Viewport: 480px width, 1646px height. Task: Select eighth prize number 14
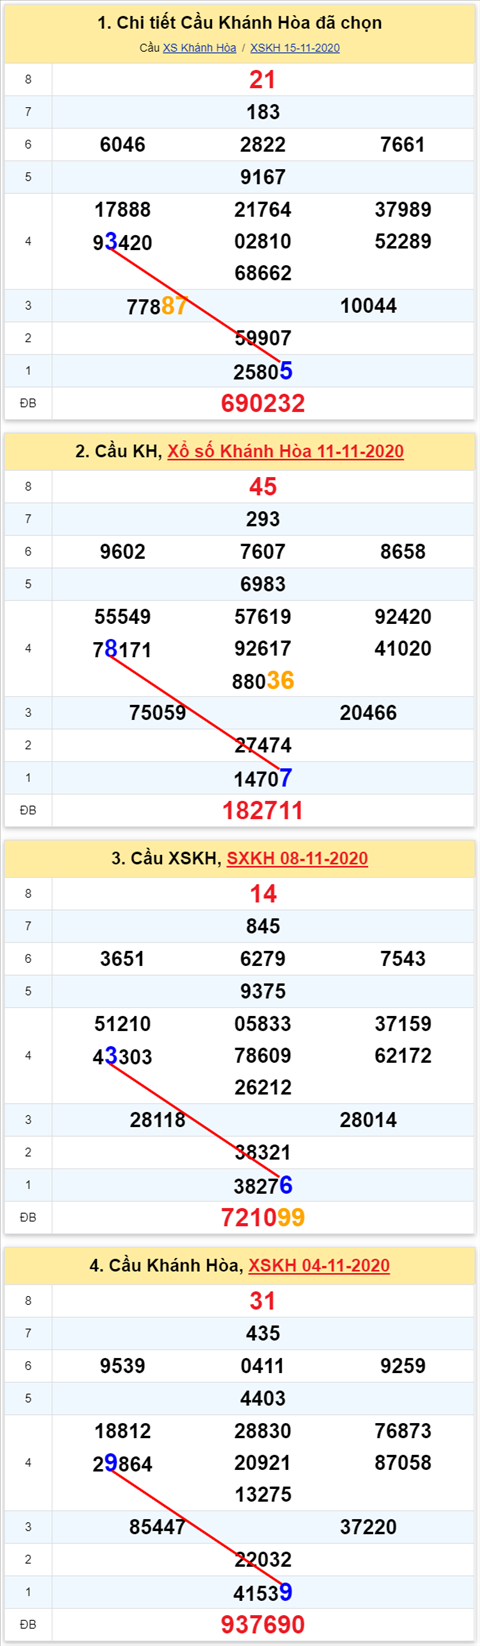(263, 894)
